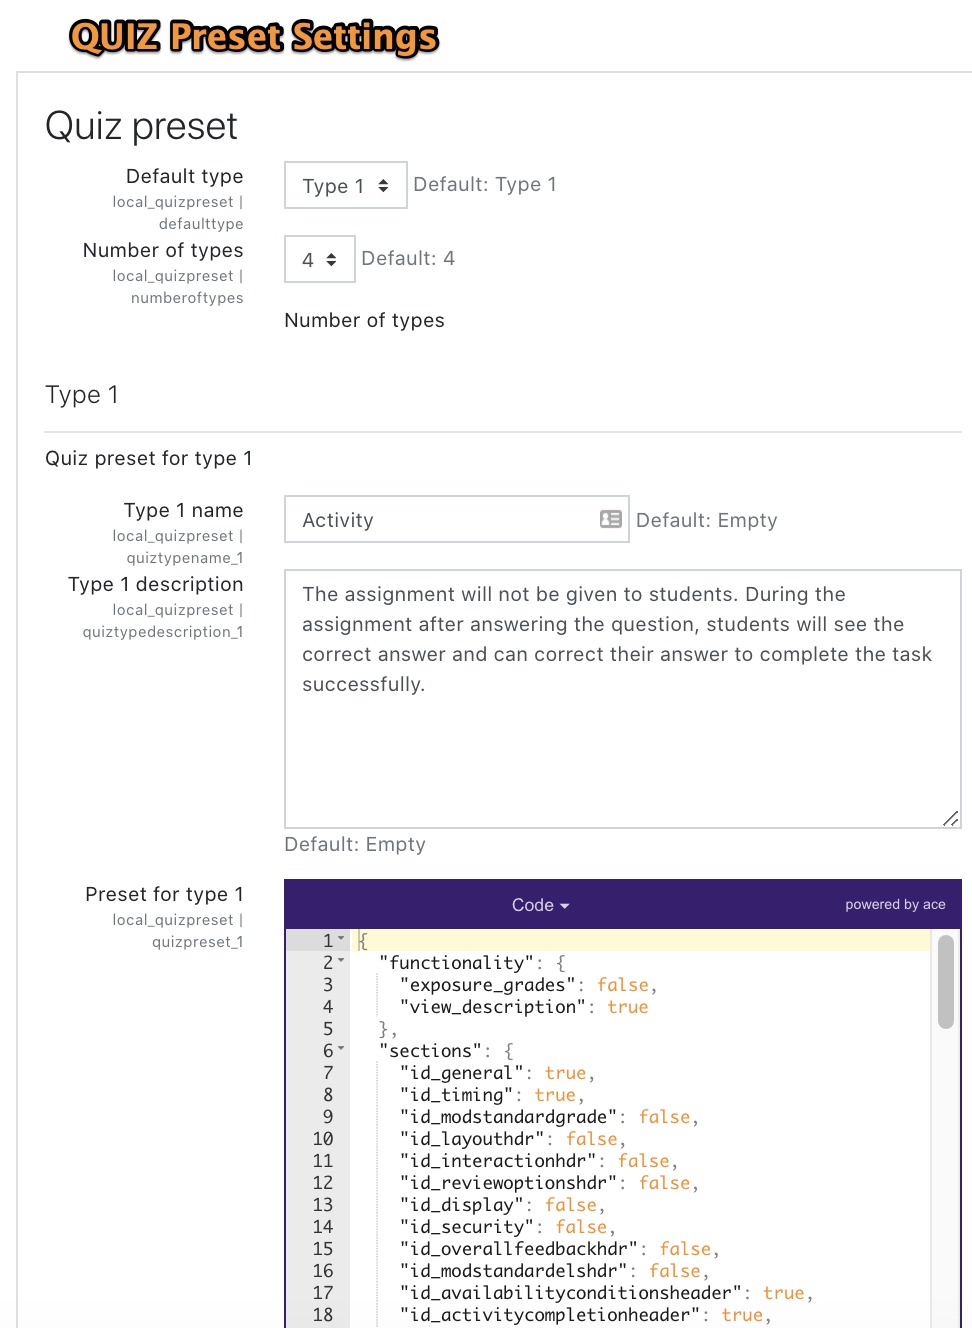
Task: Collapse the functionality block via line 2 fold arrow
Action: (x=342, y=960)
